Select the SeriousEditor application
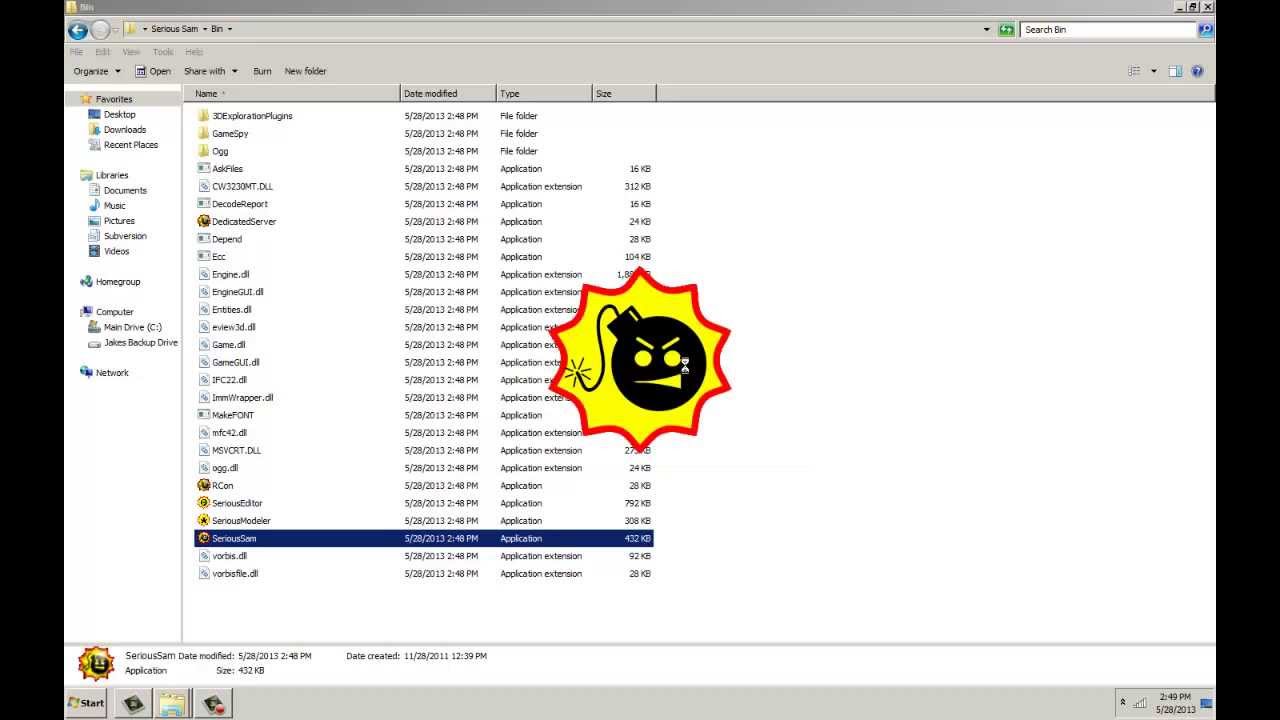Viewport: 1280px width, 720px height. [238, 503]
